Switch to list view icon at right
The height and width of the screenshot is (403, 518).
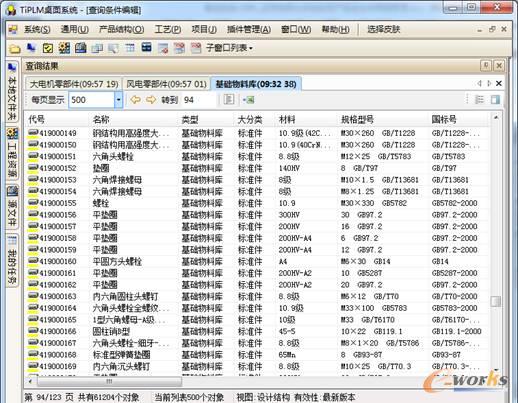coord(479,99)
